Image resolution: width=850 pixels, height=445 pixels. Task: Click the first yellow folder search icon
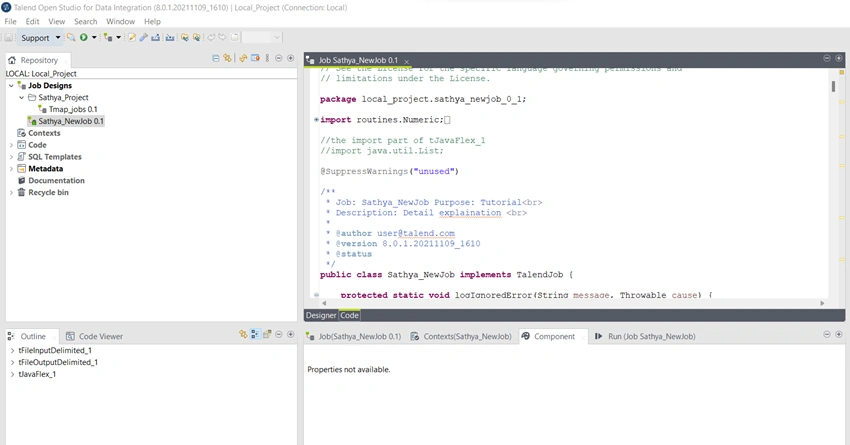tap(185, 37)
